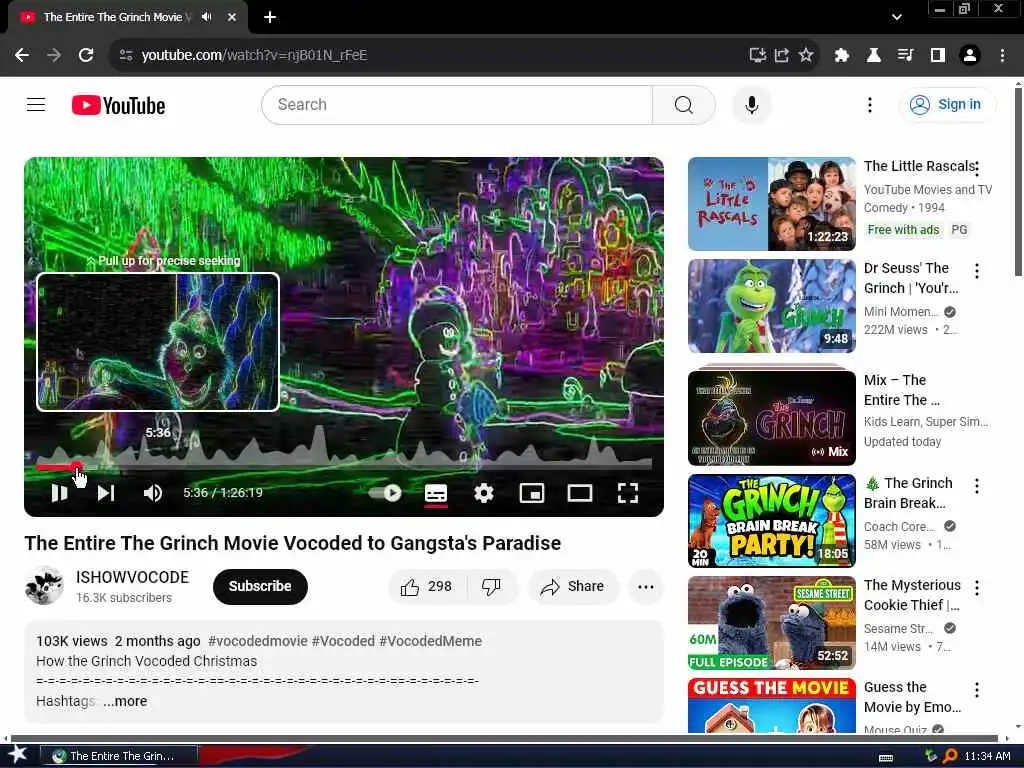Open Guess the Movie by Emoji video

[771, 705]
